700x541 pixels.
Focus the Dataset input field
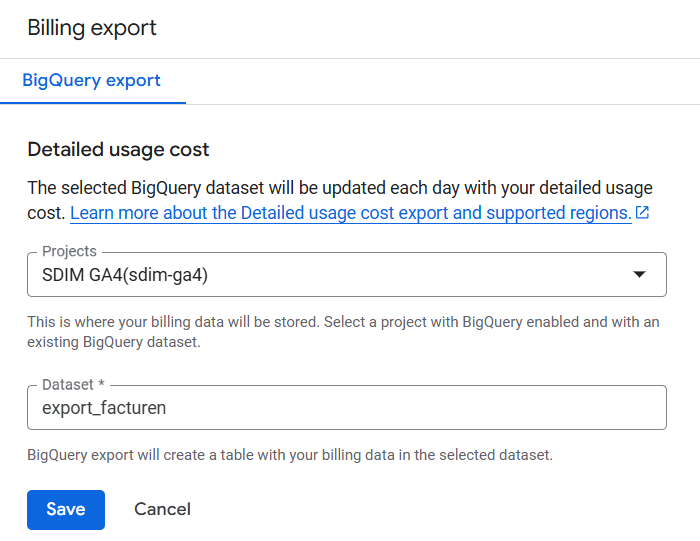pos(347,408)
